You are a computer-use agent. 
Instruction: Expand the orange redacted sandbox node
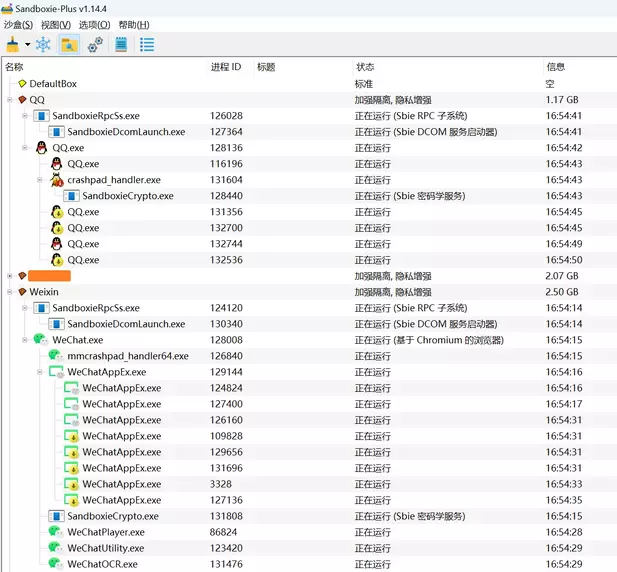click(x=10, y=276)
